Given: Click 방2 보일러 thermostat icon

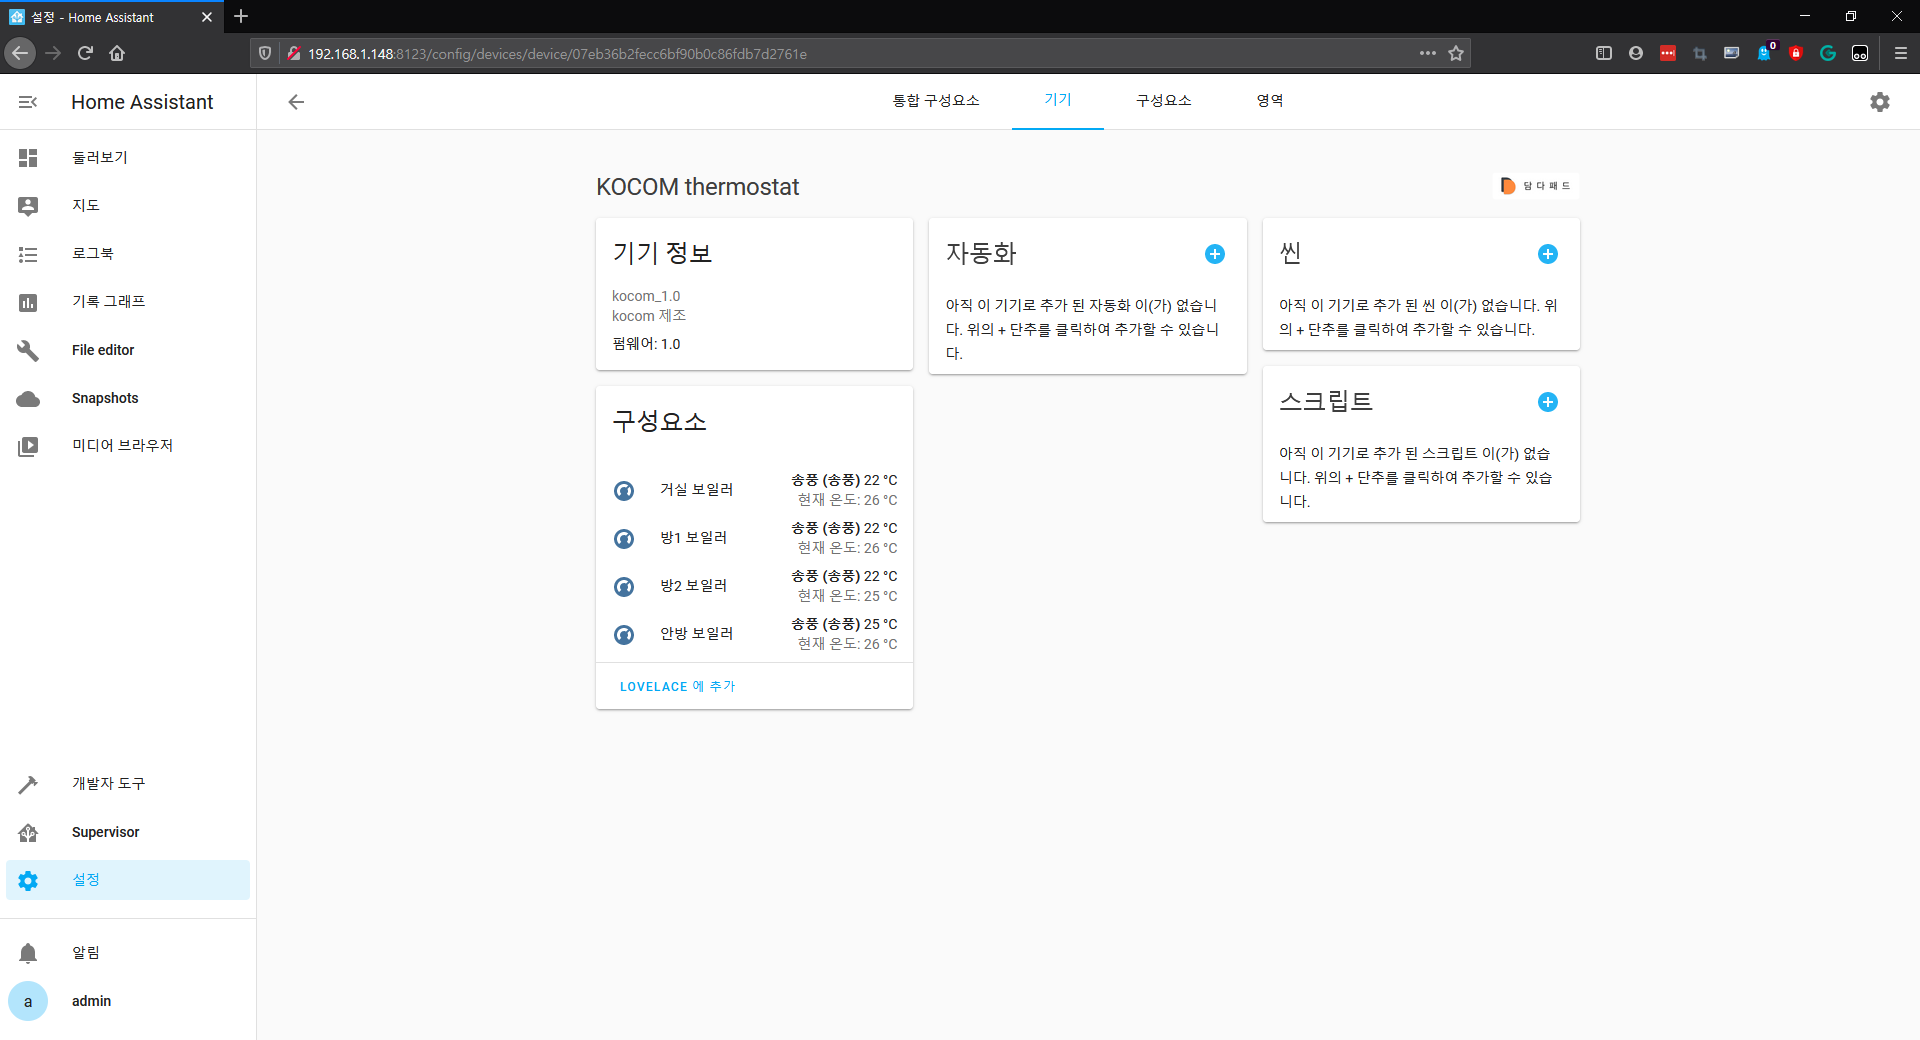Looking at the screenshot, I should (624, 586).
